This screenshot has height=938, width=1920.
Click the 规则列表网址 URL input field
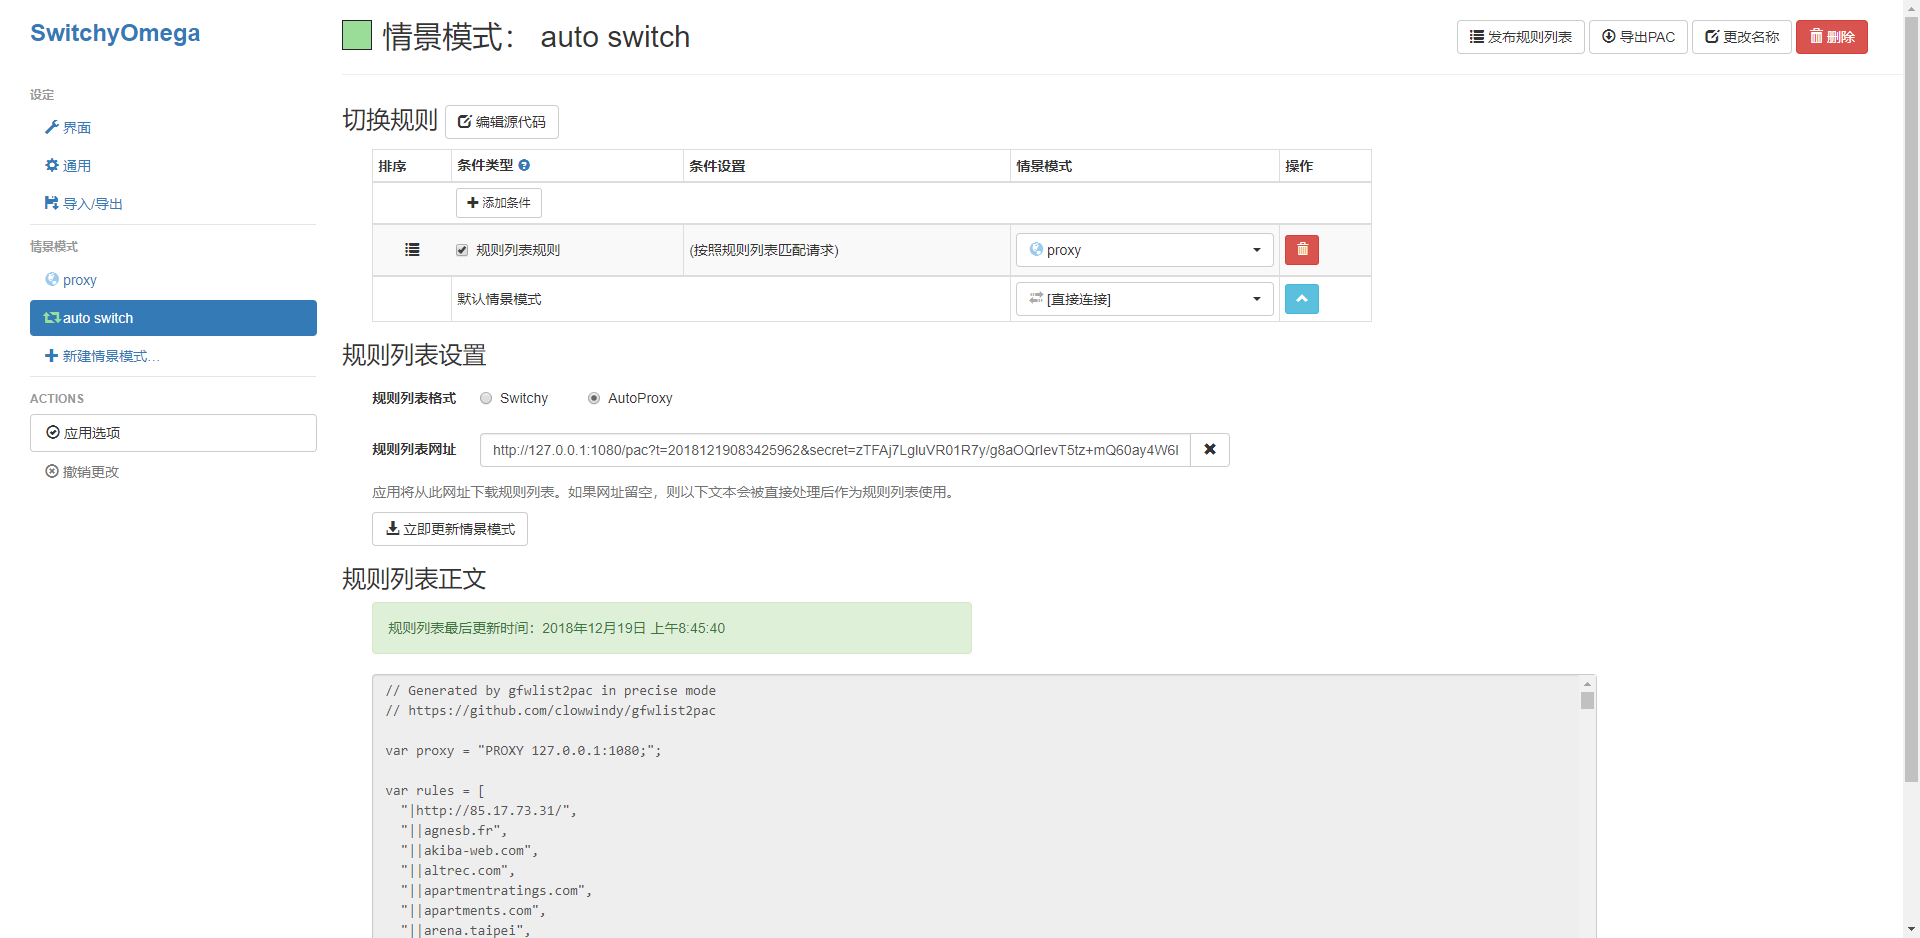pos(835,450)
